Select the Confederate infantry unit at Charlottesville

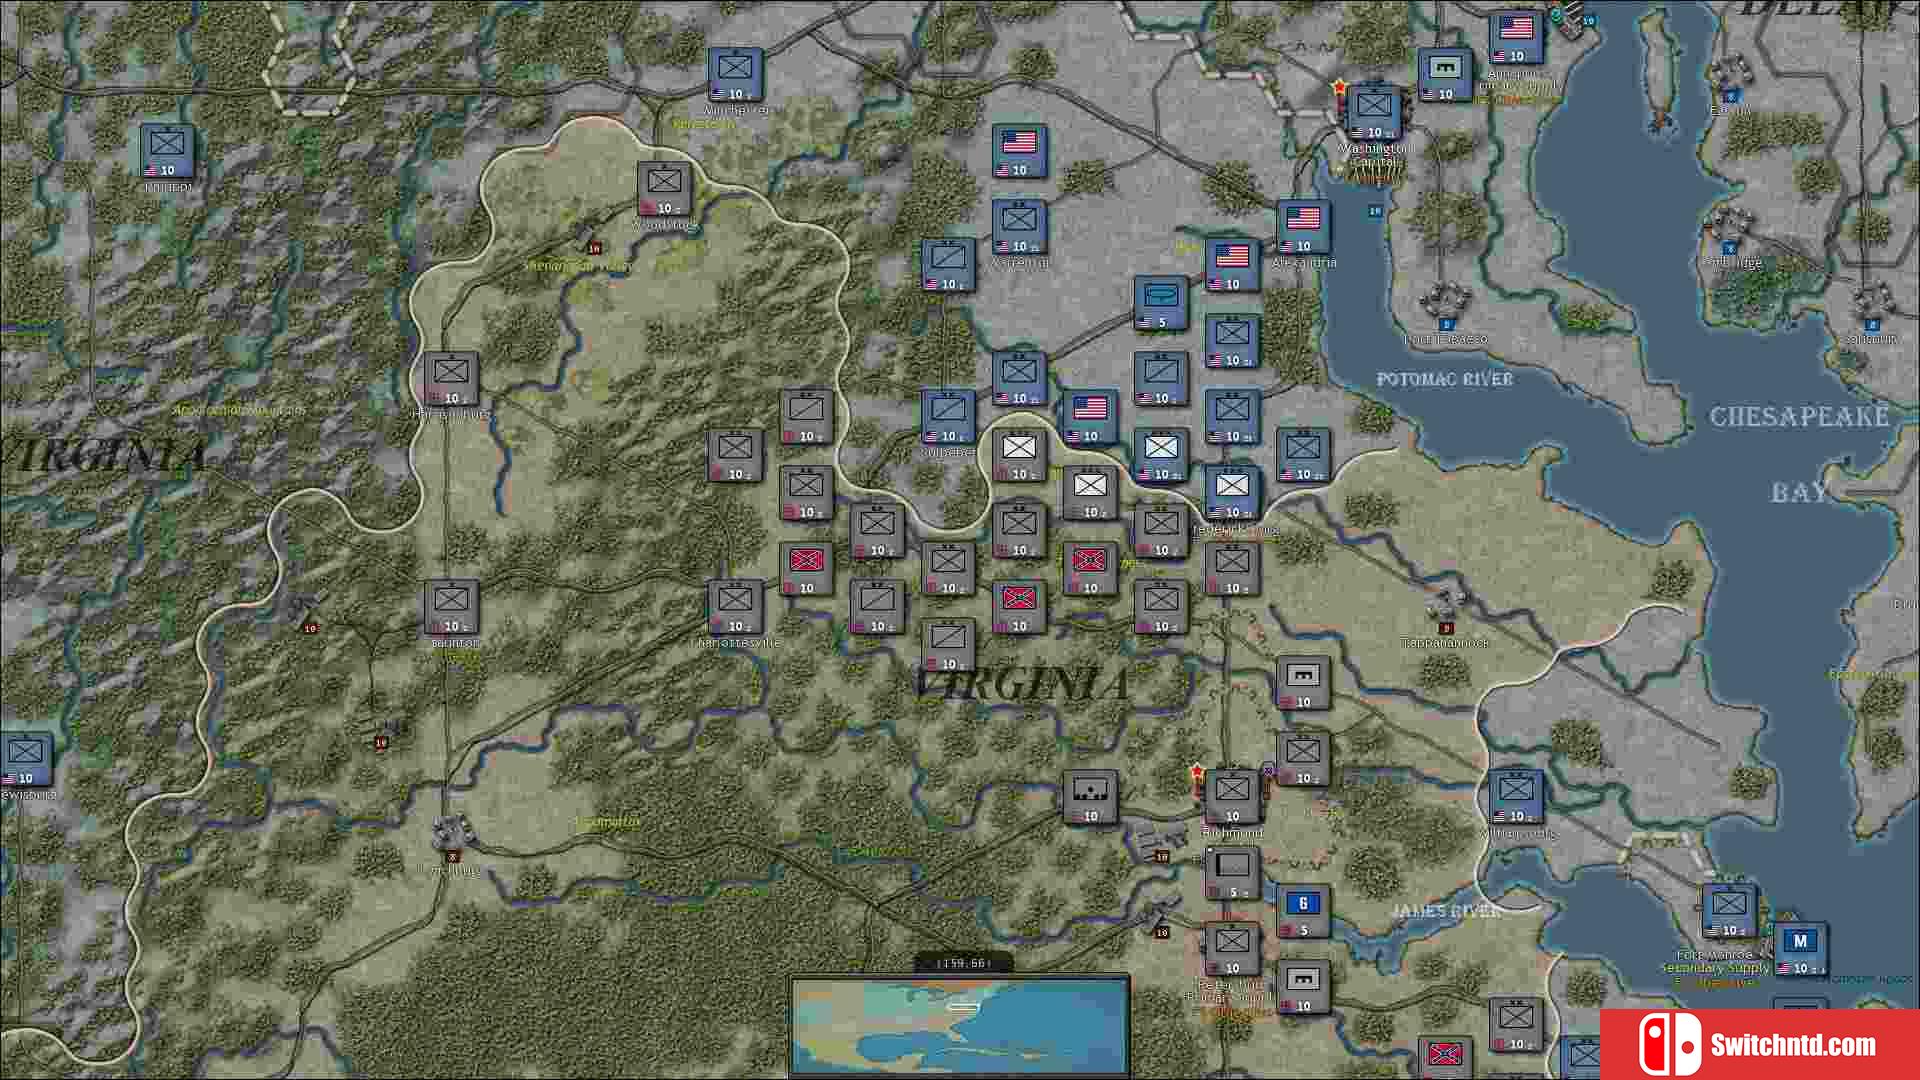point(735,607)
